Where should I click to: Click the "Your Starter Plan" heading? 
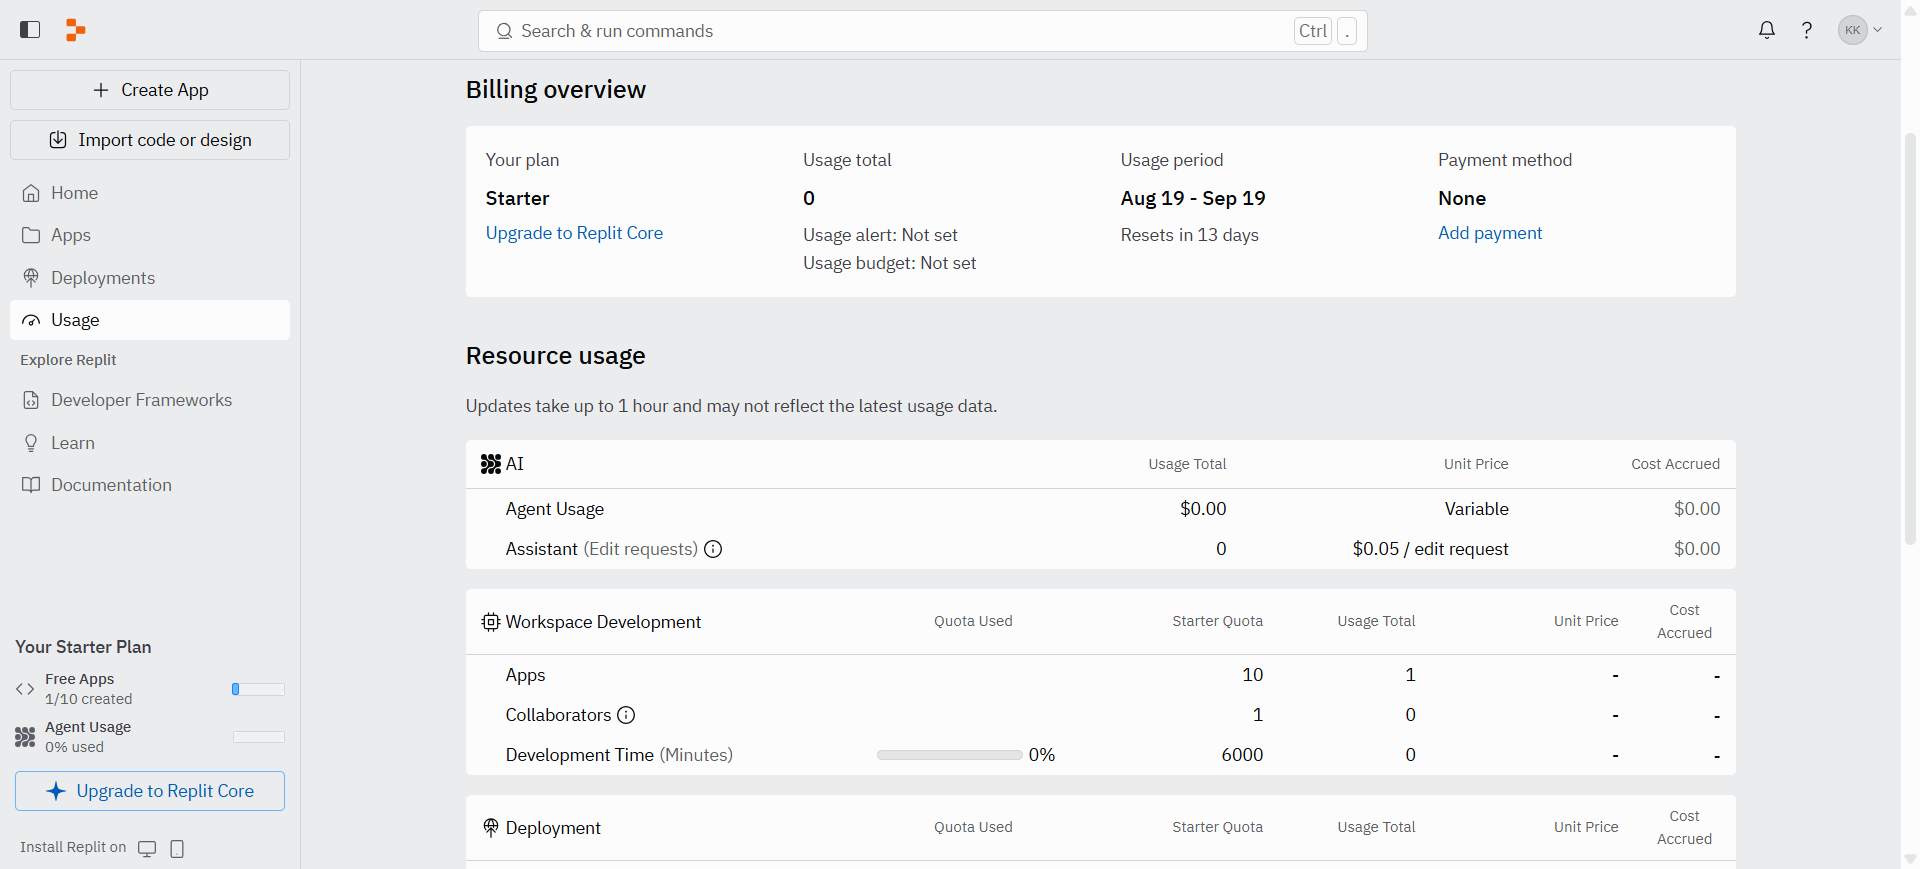83,647
